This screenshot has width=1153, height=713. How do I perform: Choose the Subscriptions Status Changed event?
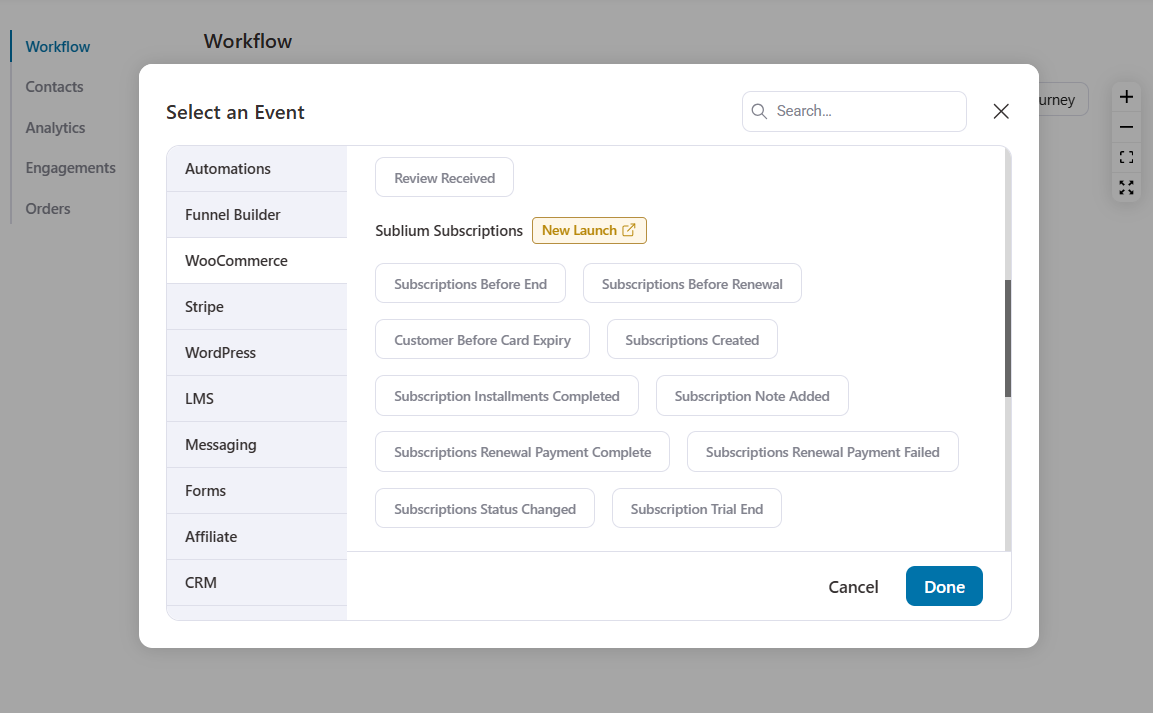(485, 509)
